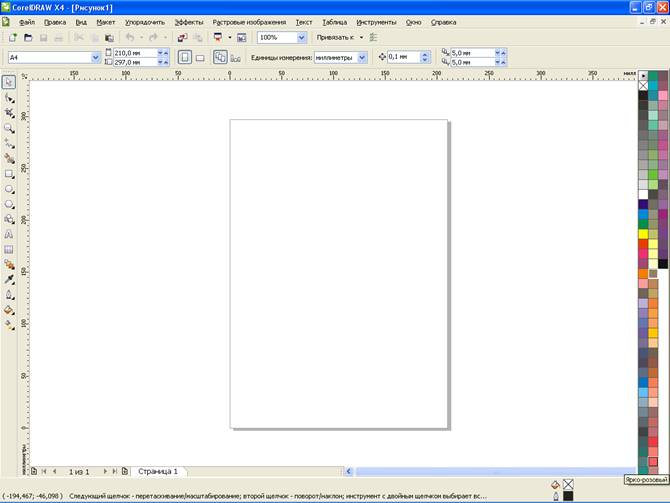Pick the white swatch in color palette
Image resolution: width=670 pixels, height=503 pixels.
pos(643,194)
